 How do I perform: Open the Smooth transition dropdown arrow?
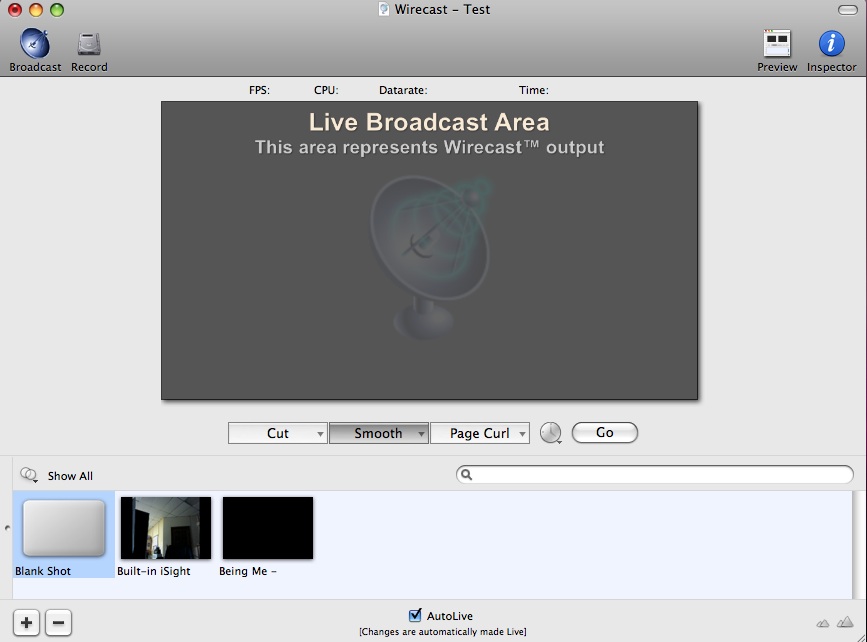(421, 434)
